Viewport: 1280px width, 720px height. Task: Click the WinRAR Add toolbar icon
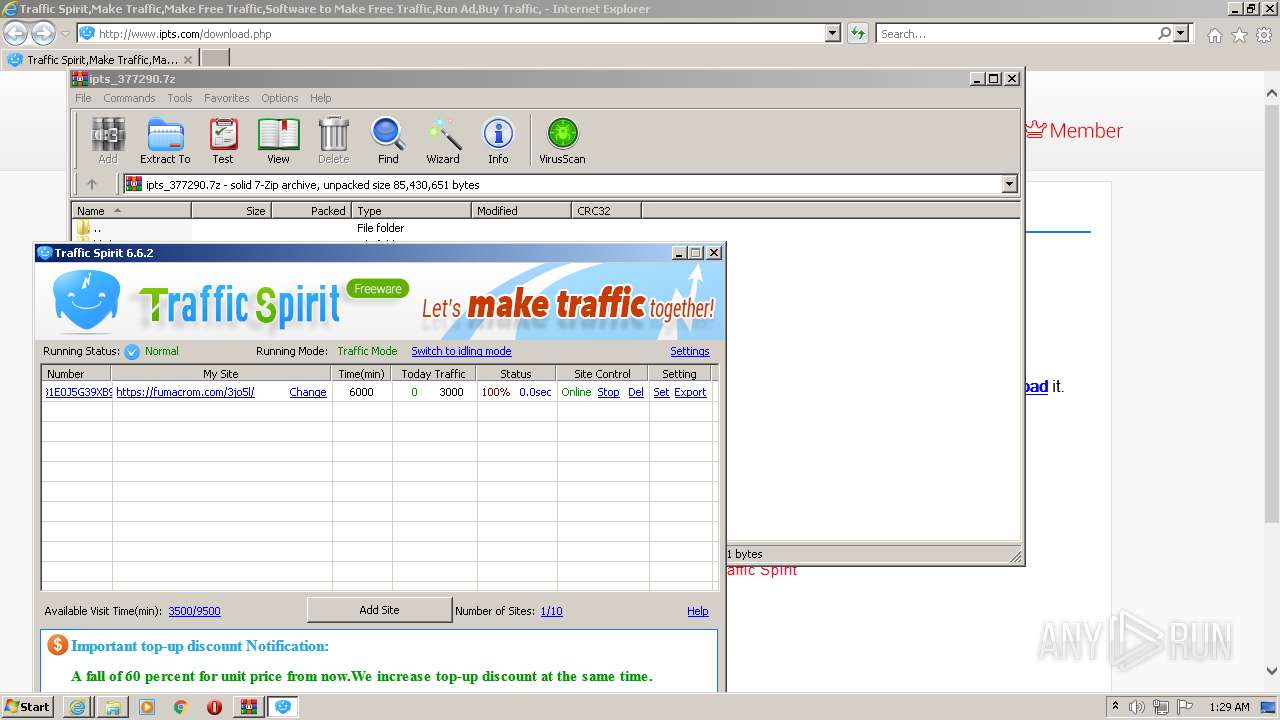tap(107, 141)
